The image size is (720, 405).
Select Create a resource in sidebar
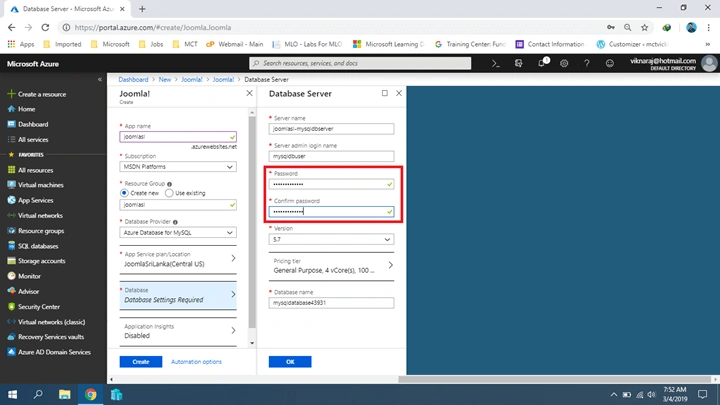37,94
